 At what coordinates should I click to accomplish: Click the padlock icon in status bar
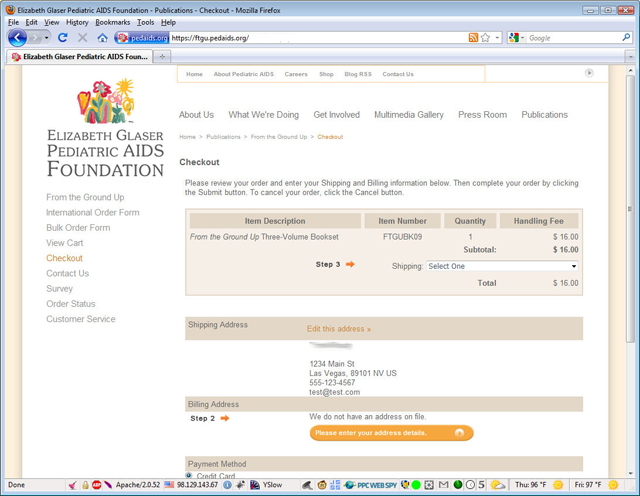click(85, 485)
